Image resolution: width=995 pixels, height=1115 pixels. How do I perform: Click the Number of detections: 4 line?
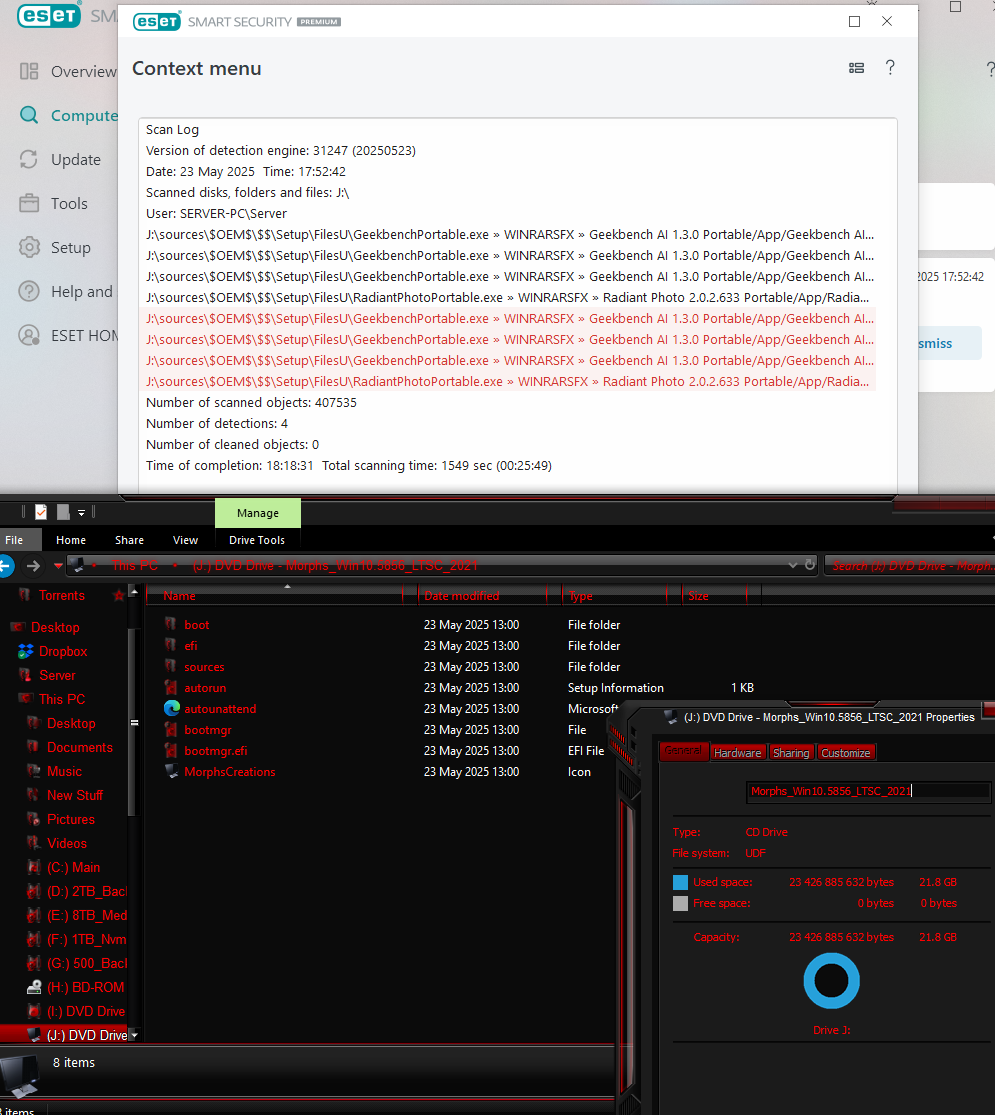[x=217, y=424]
